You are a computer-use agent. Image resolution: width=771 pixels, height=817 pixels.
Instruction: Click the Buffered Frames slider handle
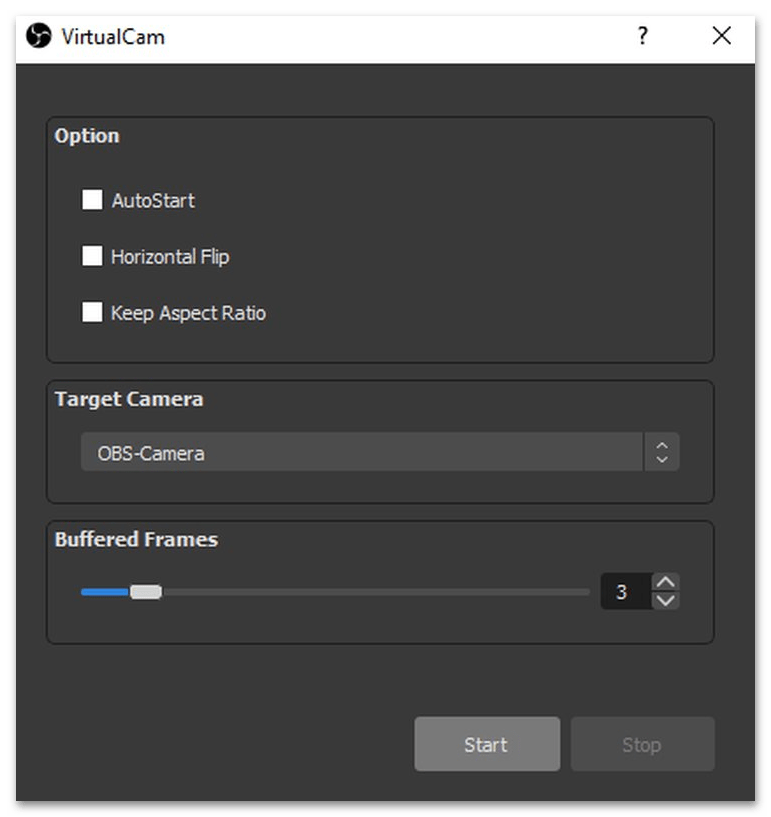point(146,592)
